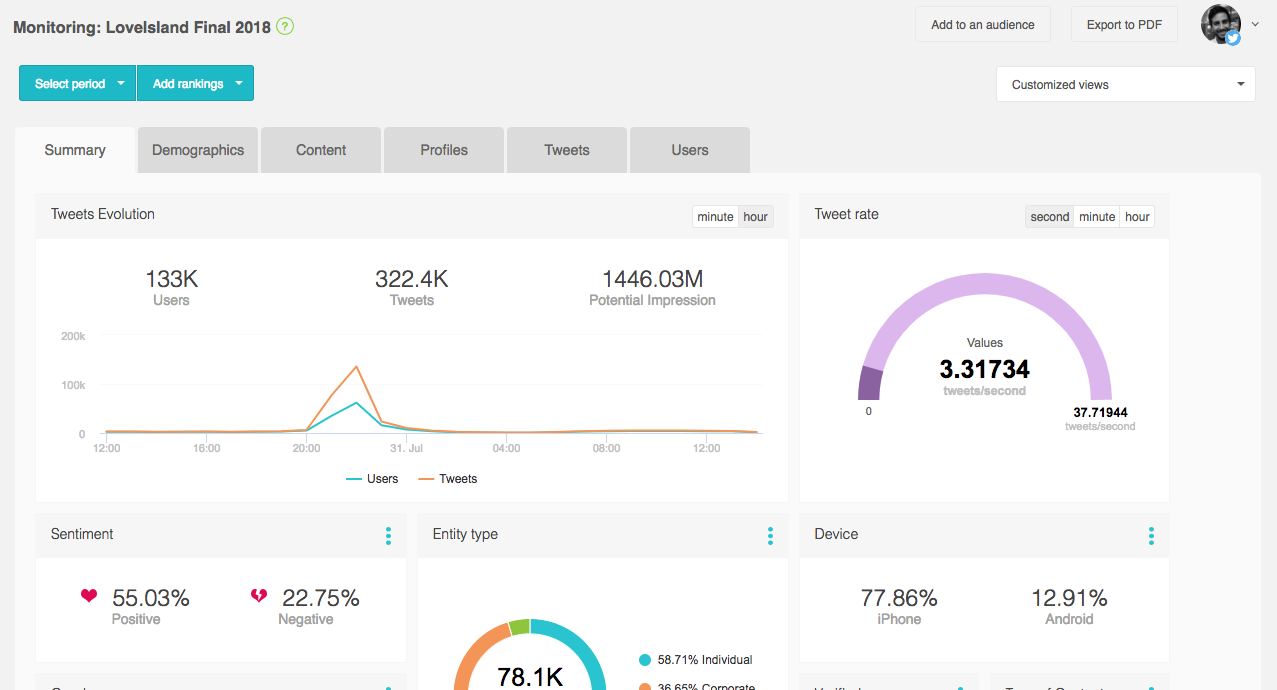Click the teal Individual legend dot
The image size is (1277, 690).
[645, 660]
